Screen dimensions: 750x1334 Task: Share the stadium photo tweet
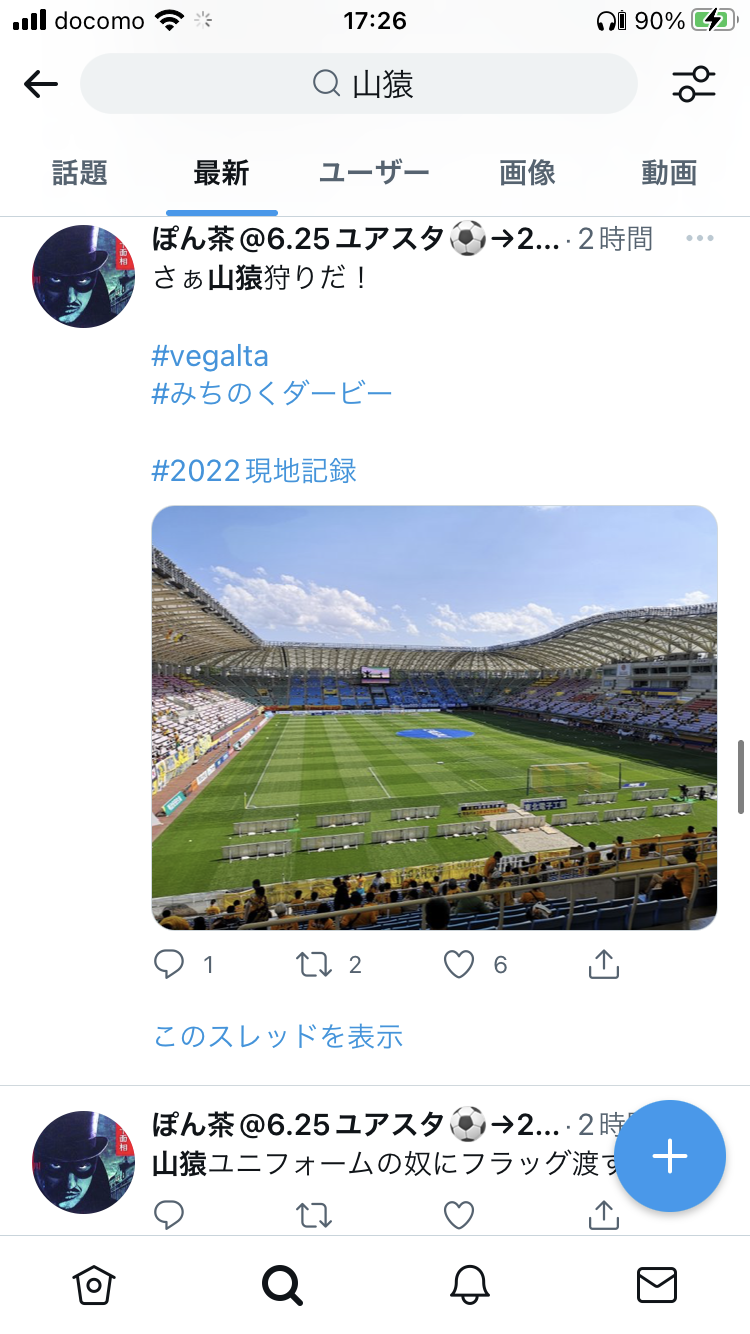603,964
